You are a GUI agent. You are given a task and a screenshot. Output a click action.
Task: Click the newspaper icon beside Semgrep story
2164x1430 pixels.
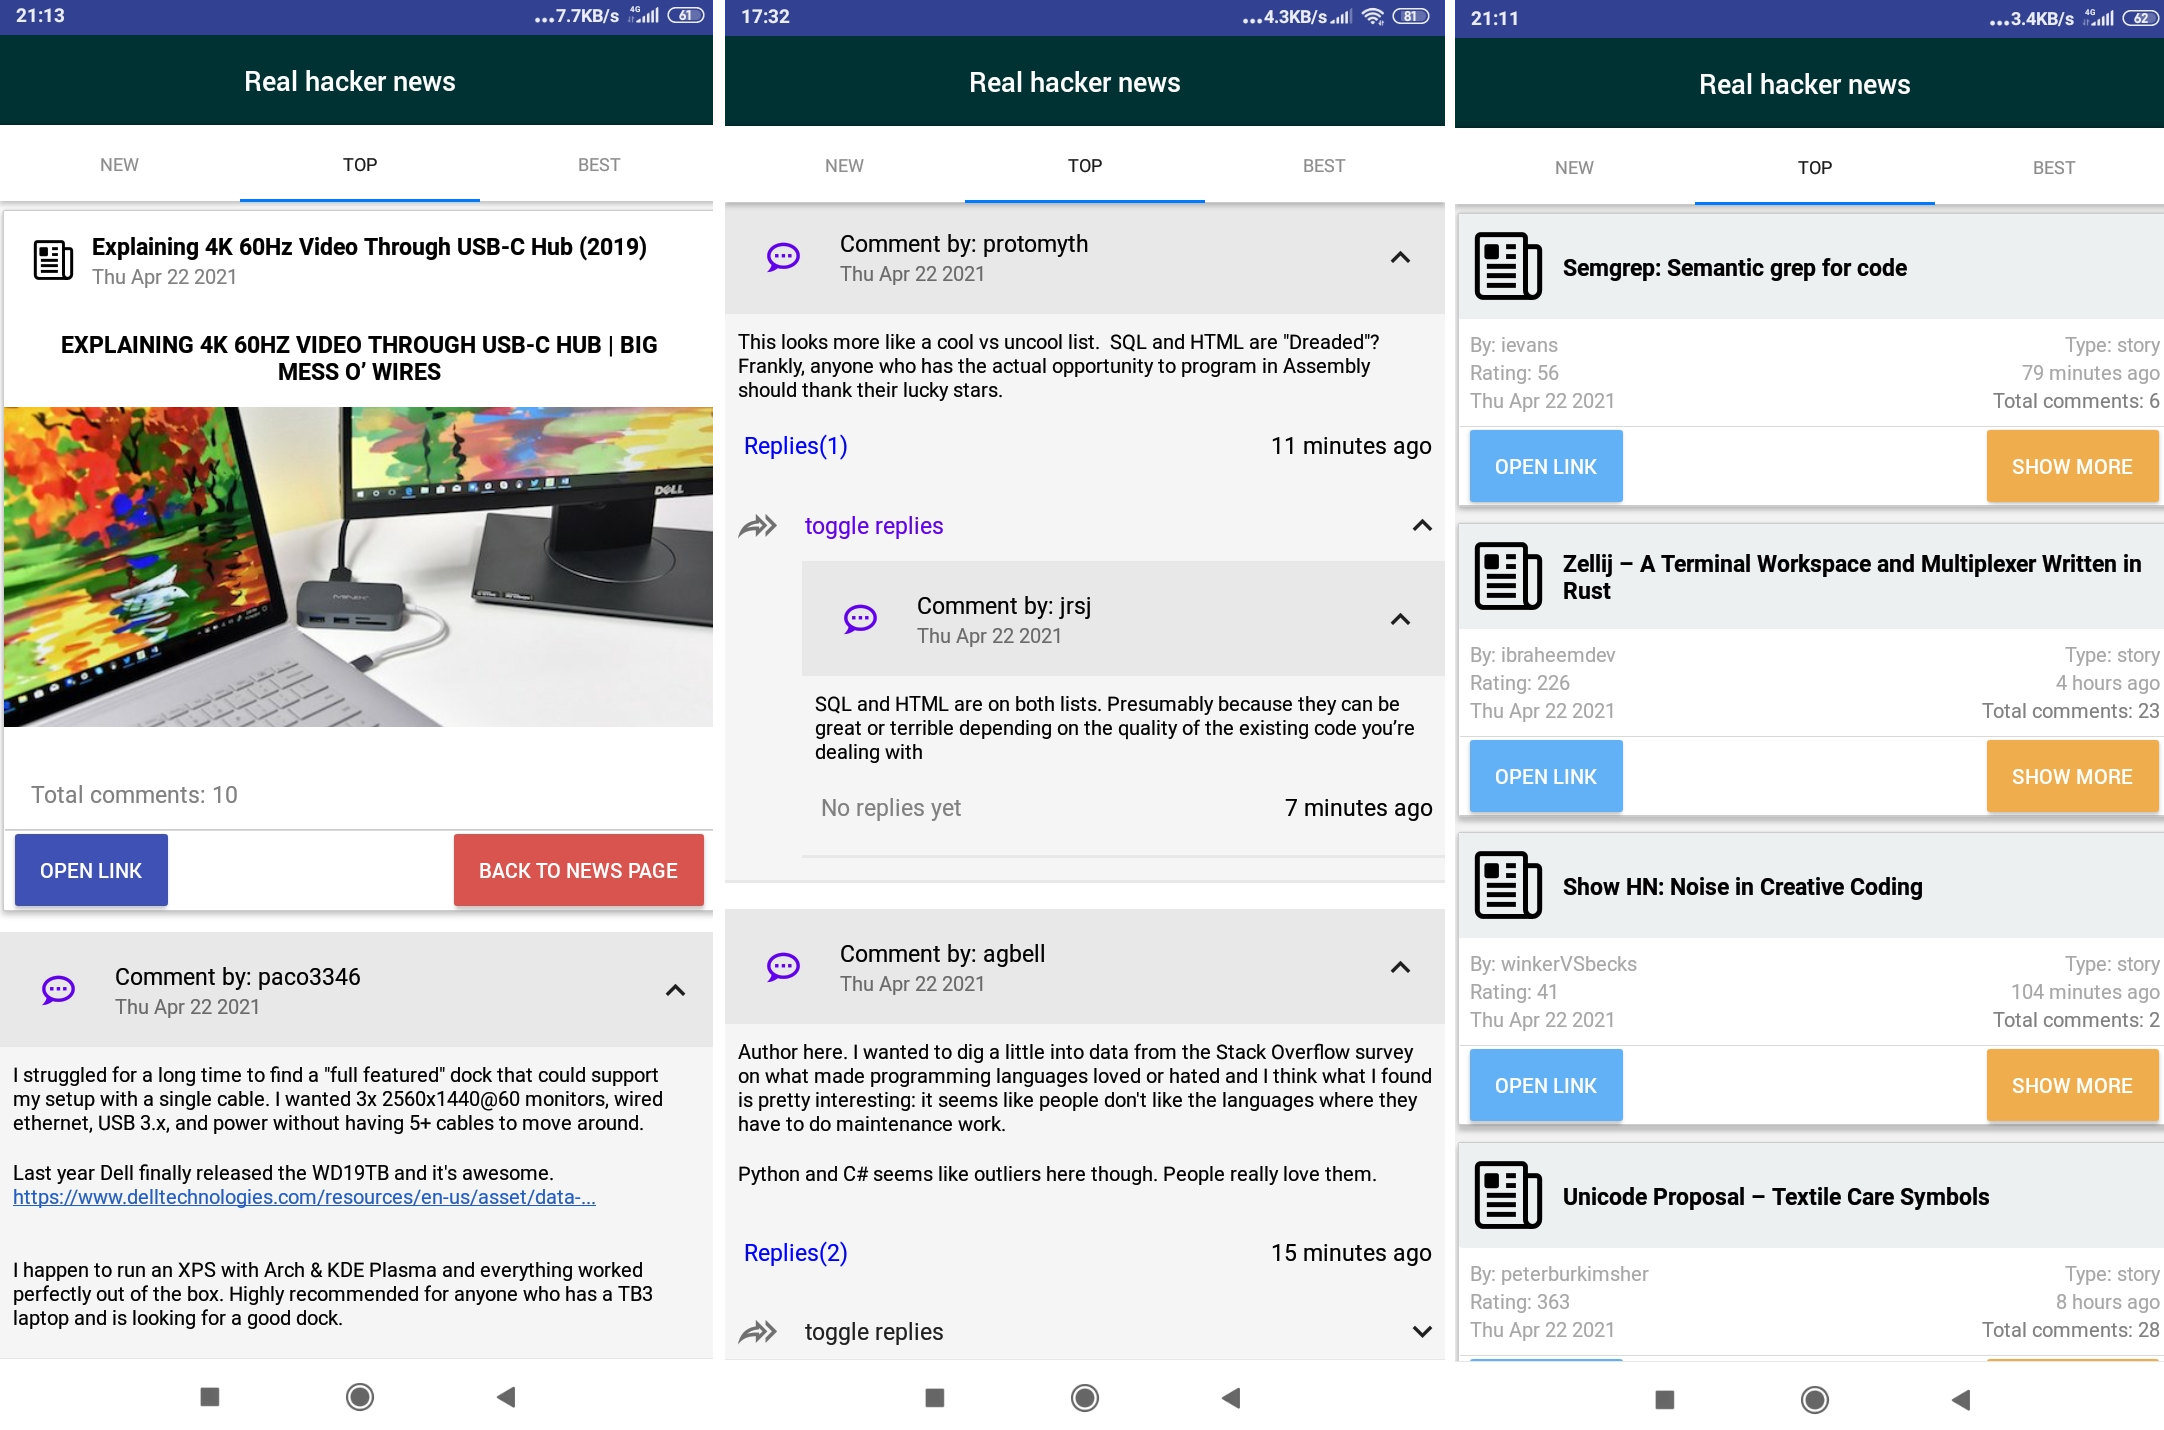pyautogui.click(x=1508, y=267)
